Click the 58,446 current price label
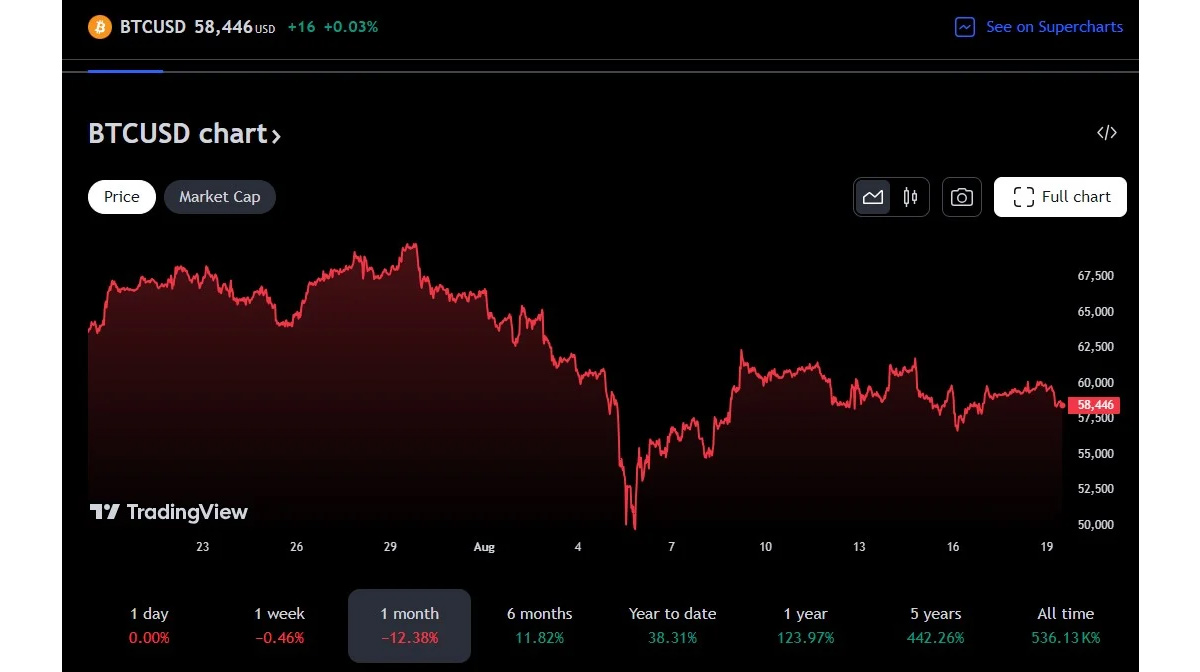Screen dimensions: 1200x672 [1094, 405]
